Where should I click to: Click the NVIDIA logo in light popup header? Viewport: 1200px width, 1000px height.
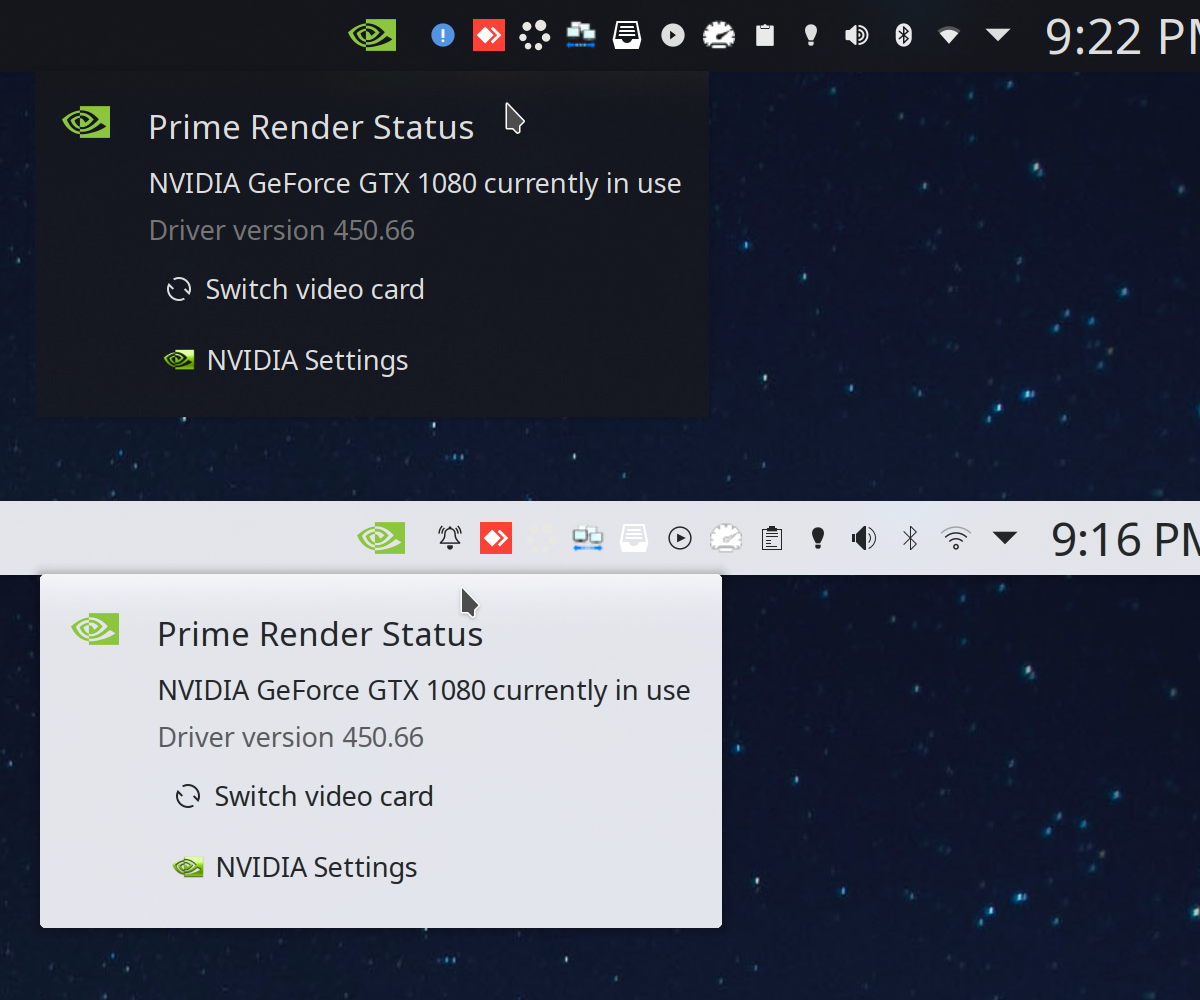click(95, 630)
